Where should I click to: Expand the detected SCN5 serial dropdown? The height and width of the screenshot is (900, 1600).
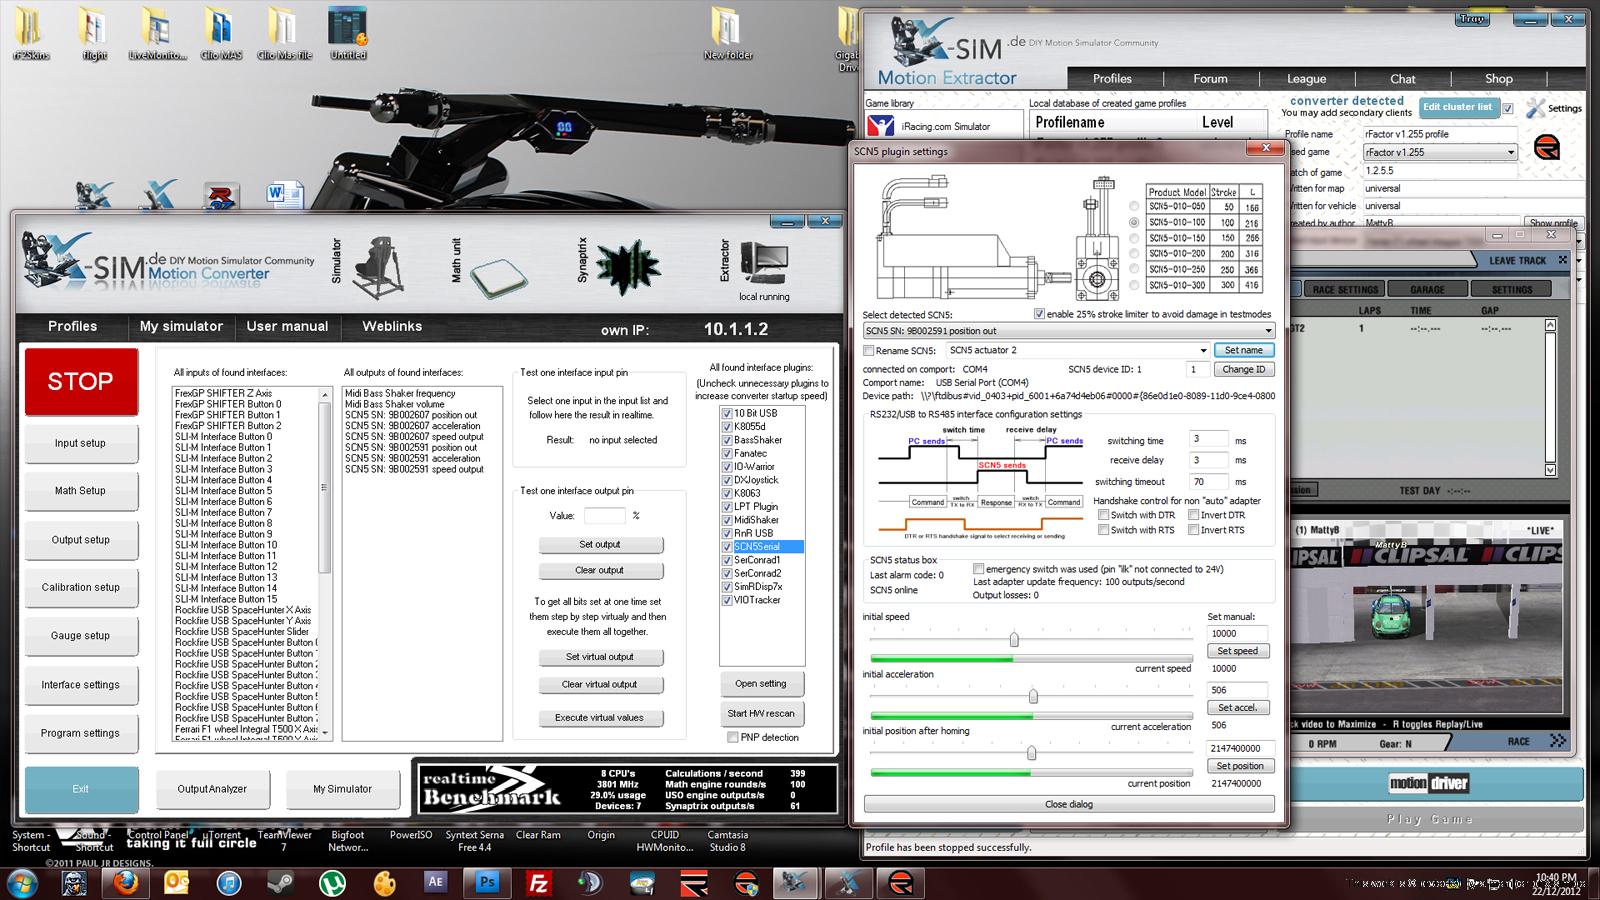coord(1268,331)
